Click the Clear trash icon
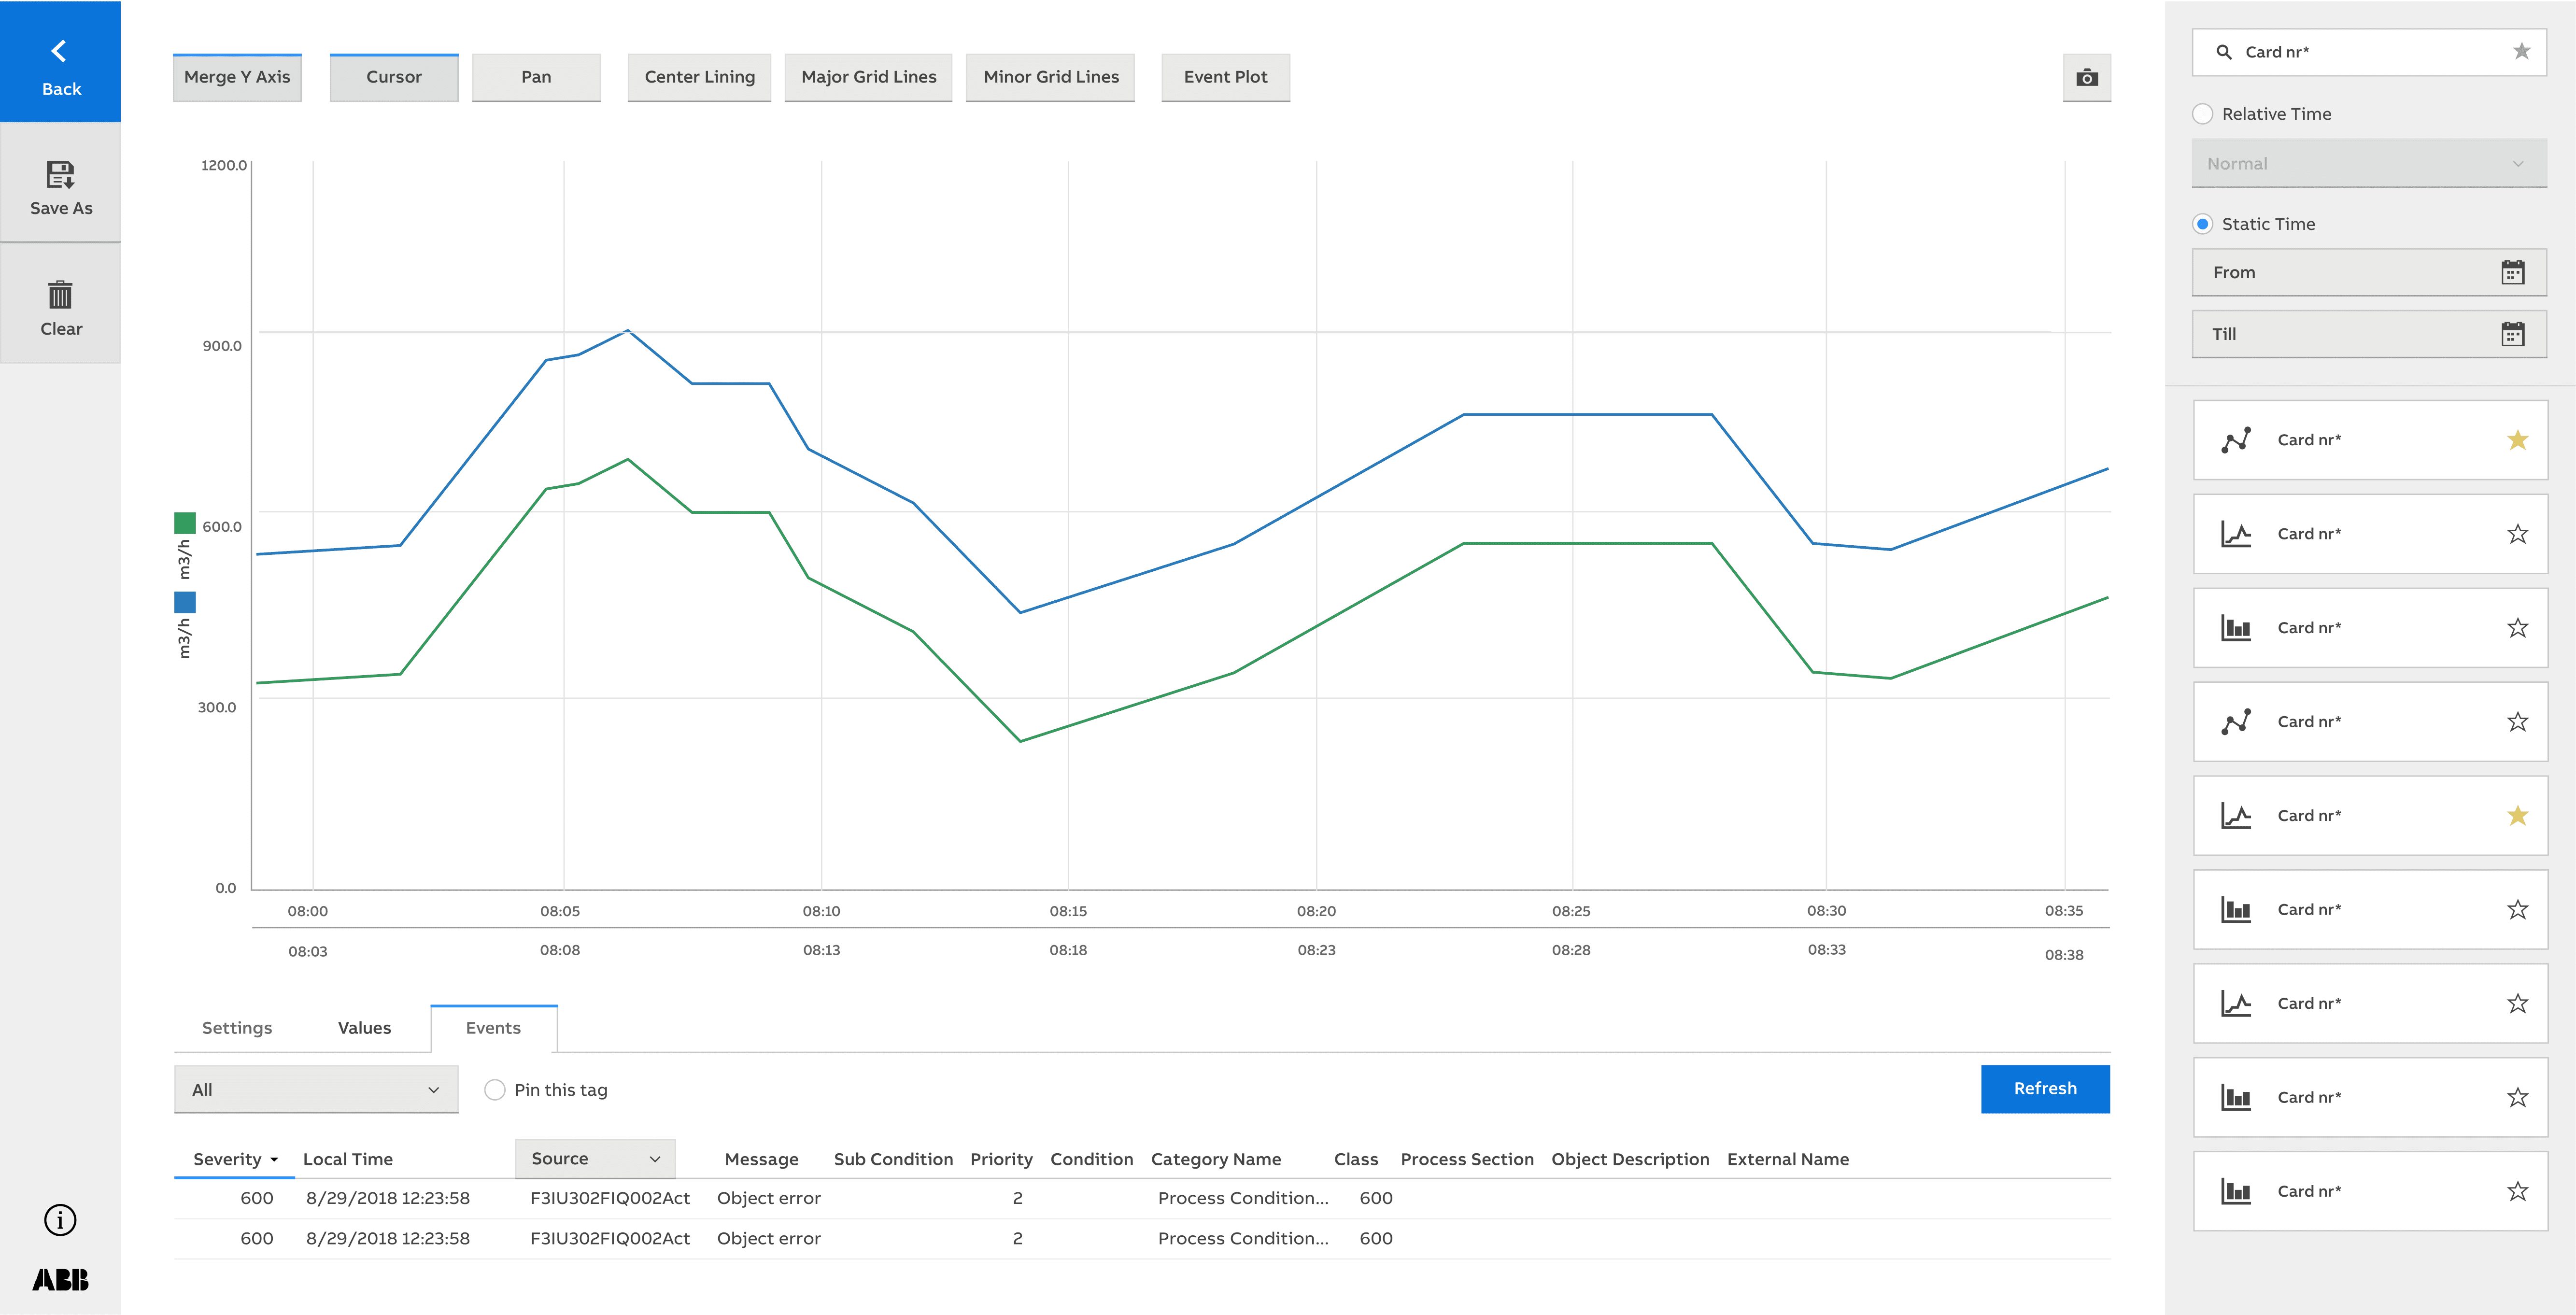Screen dimensions: 2576x1315 [60, 295]
